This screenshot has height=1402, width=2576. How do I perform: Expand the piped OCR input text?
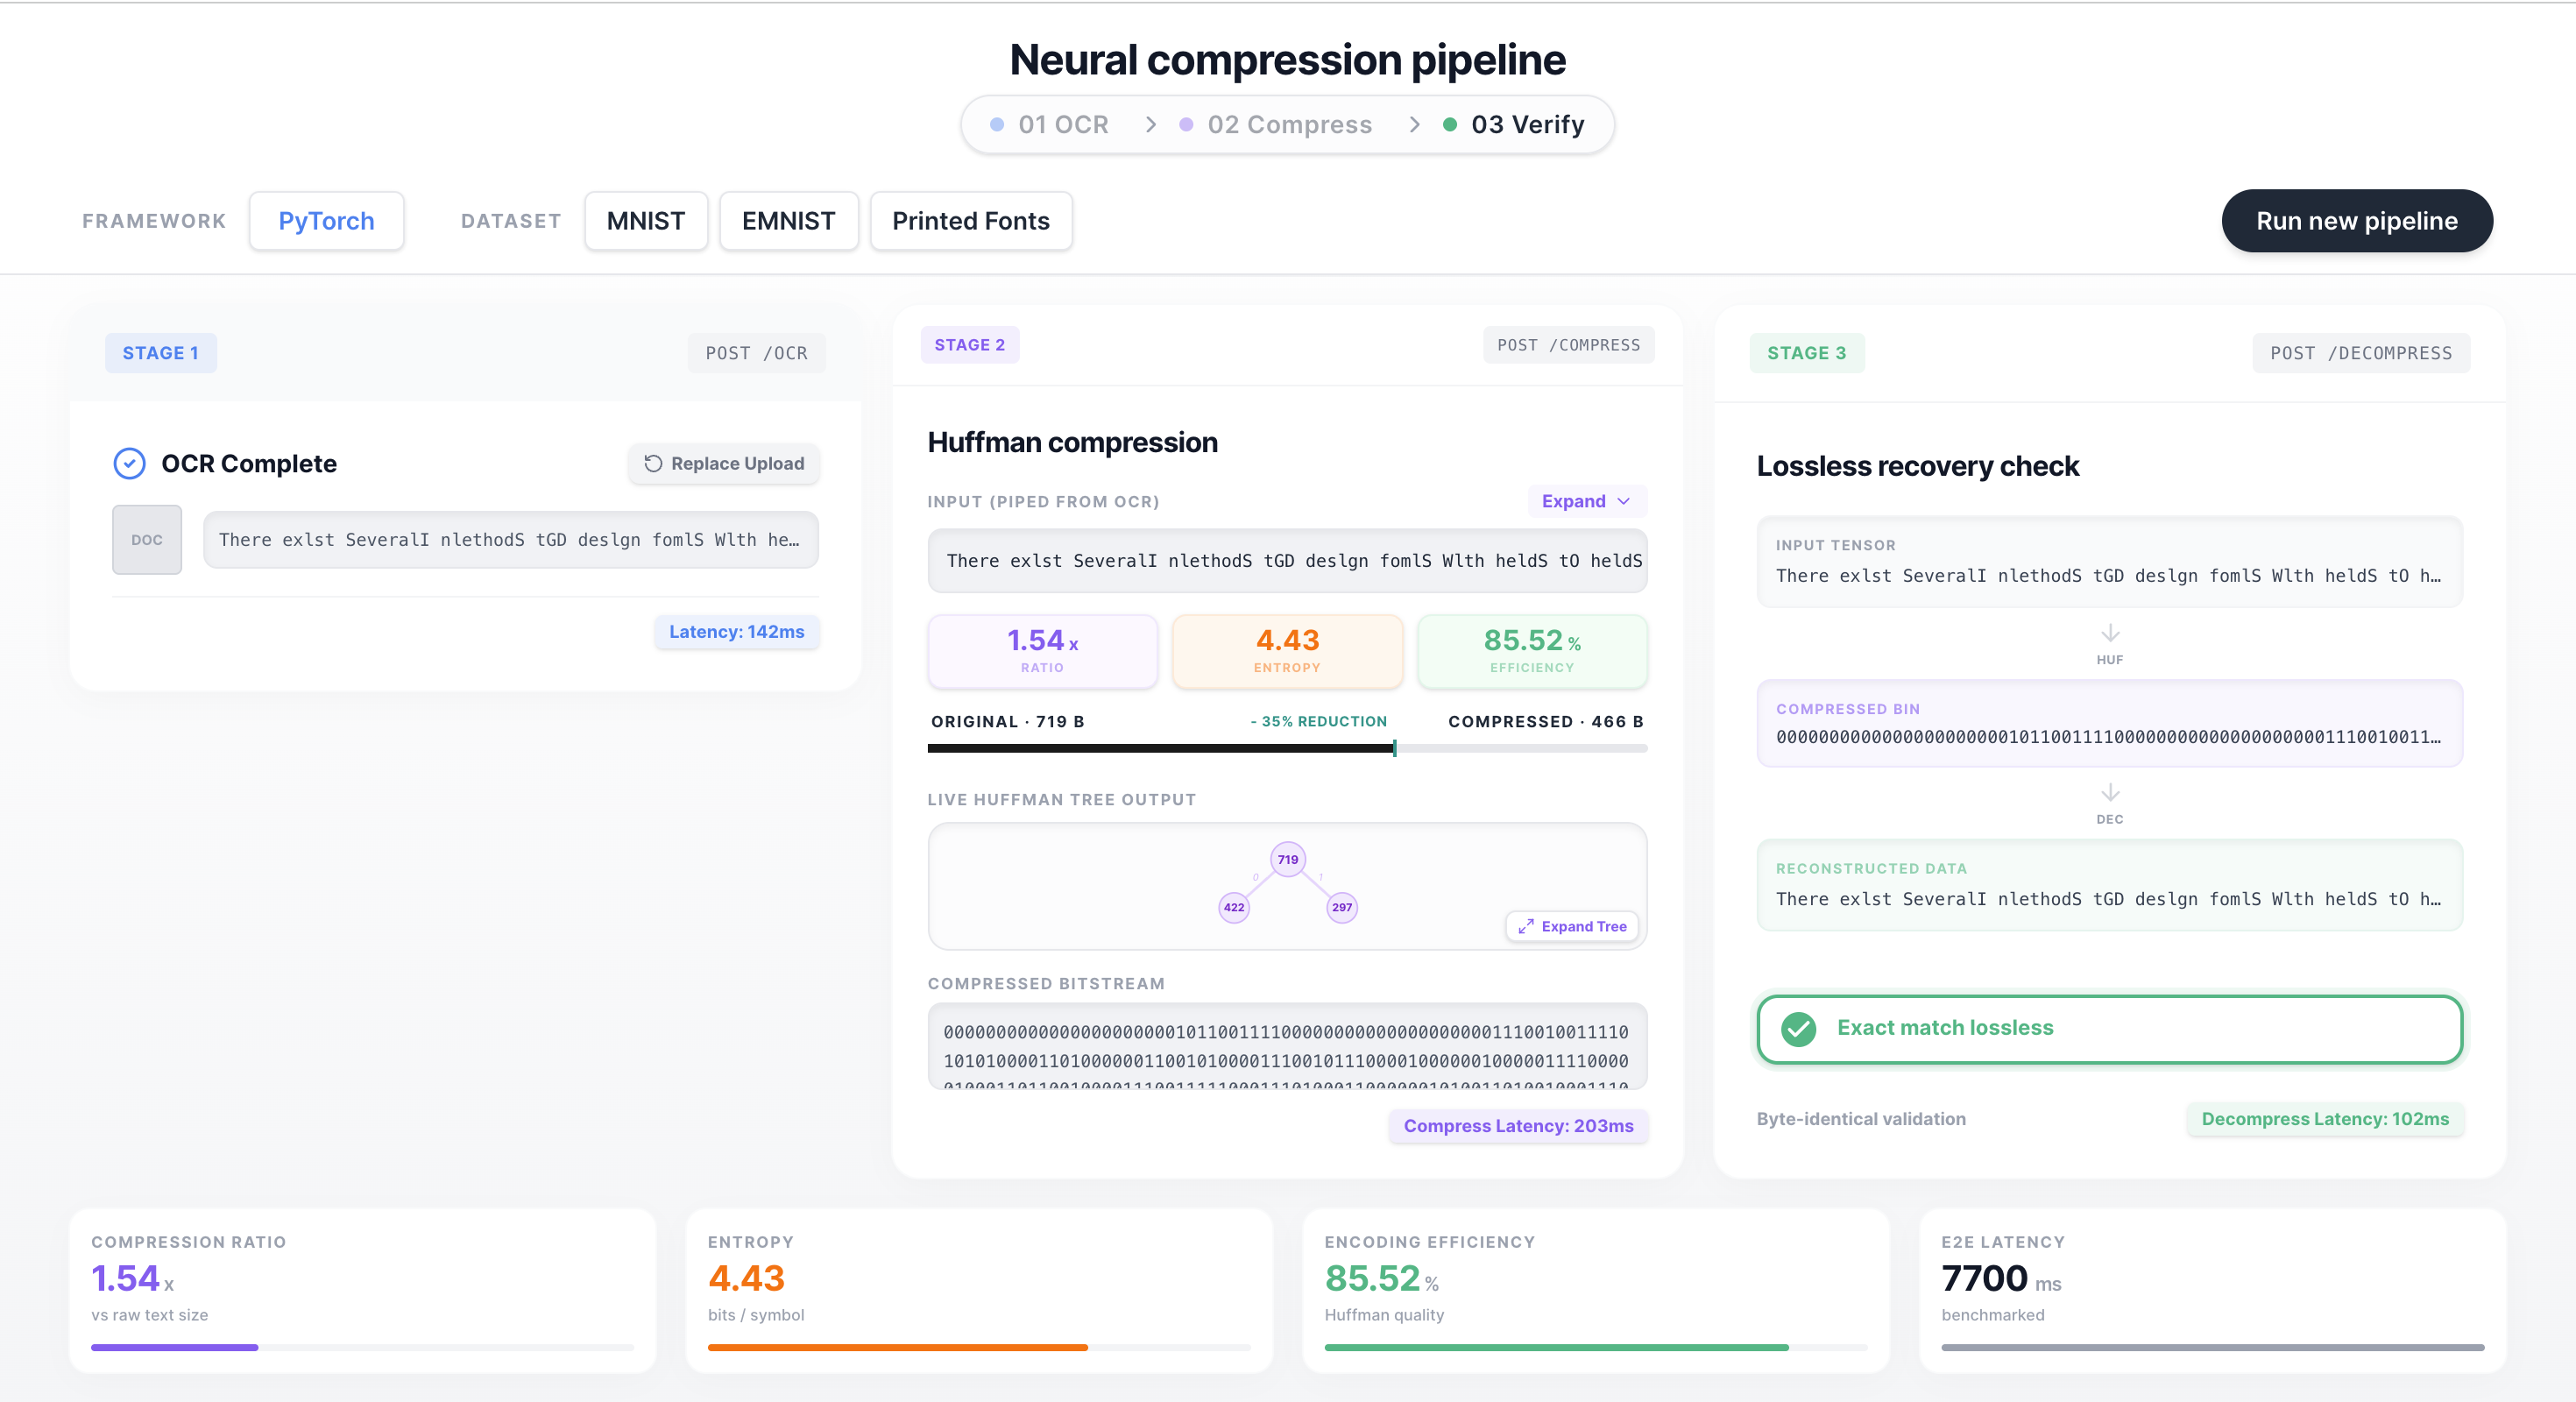[x=1585, y=501]
